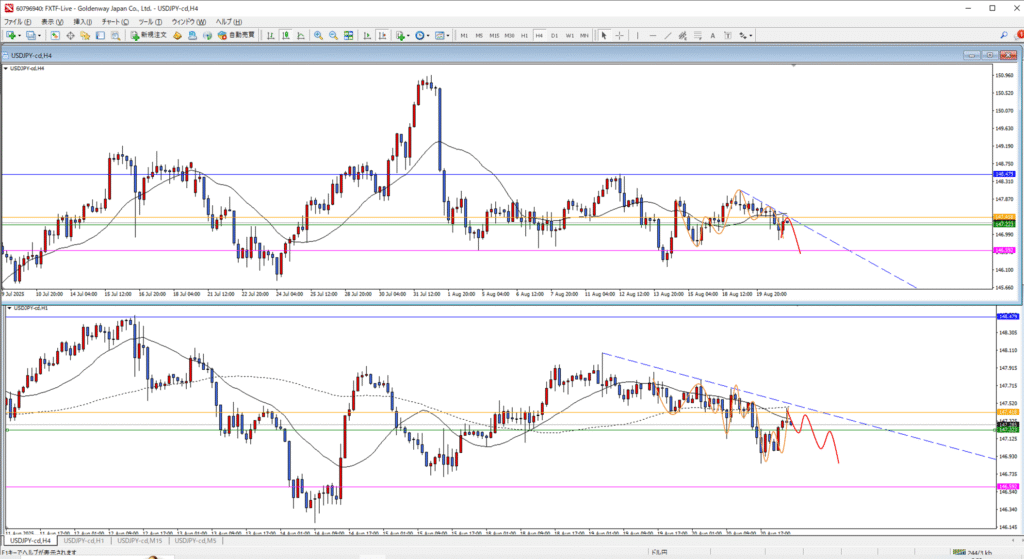Select the vertical line drawing tool
Image resolution: width=1024 pixels, height=559 pixels.
click(637, 35)
